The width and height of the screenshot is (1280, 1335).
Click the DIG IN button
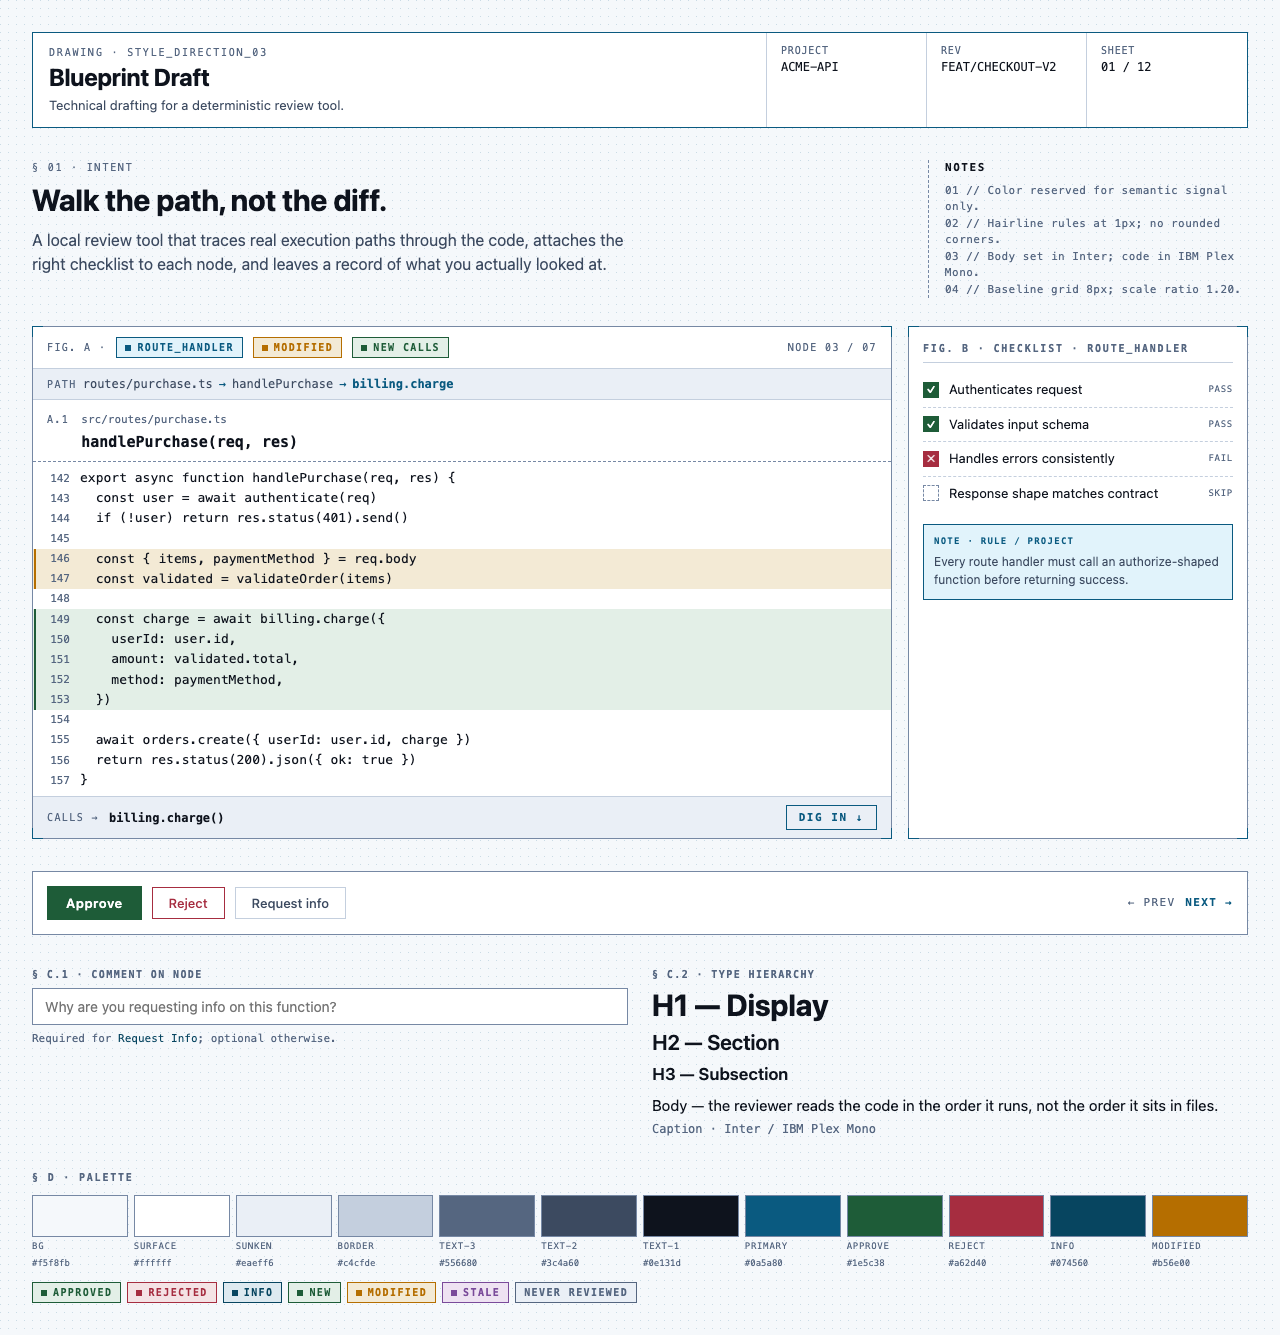click(831, 817)
